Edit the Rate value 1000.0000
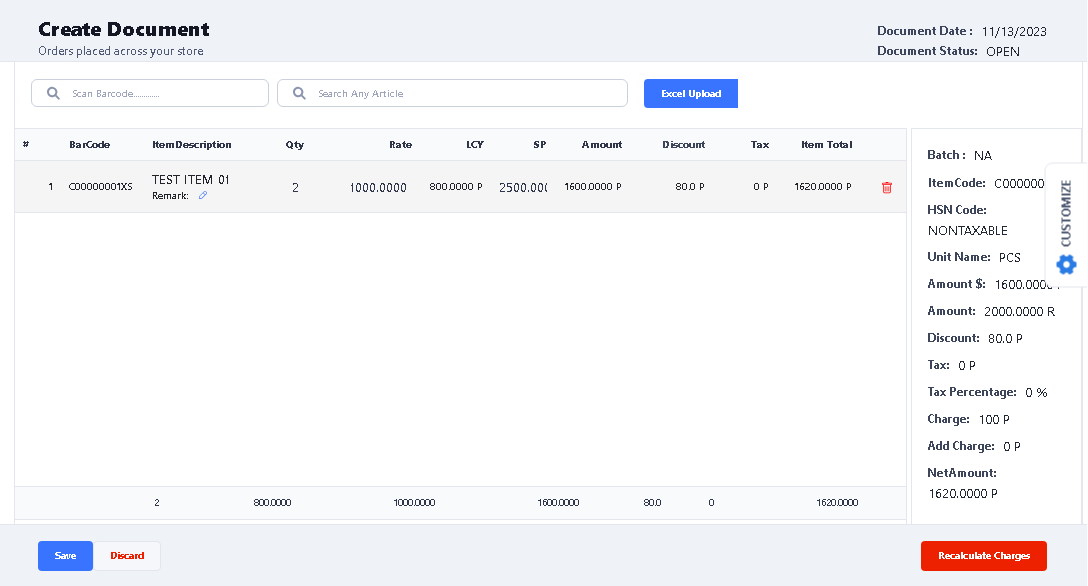Image resolution: width=1088 pixels, height=586 pixels. 377,187
